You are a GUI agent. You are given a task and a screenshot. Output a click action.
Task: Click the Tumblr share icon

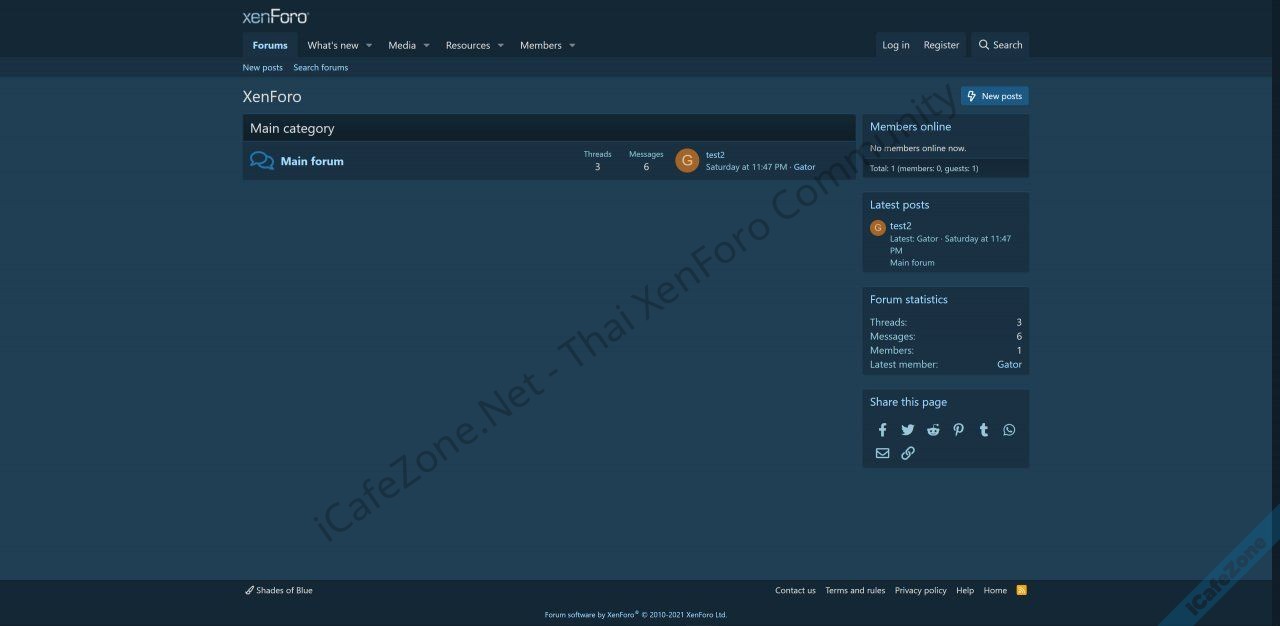coord(984,430)
